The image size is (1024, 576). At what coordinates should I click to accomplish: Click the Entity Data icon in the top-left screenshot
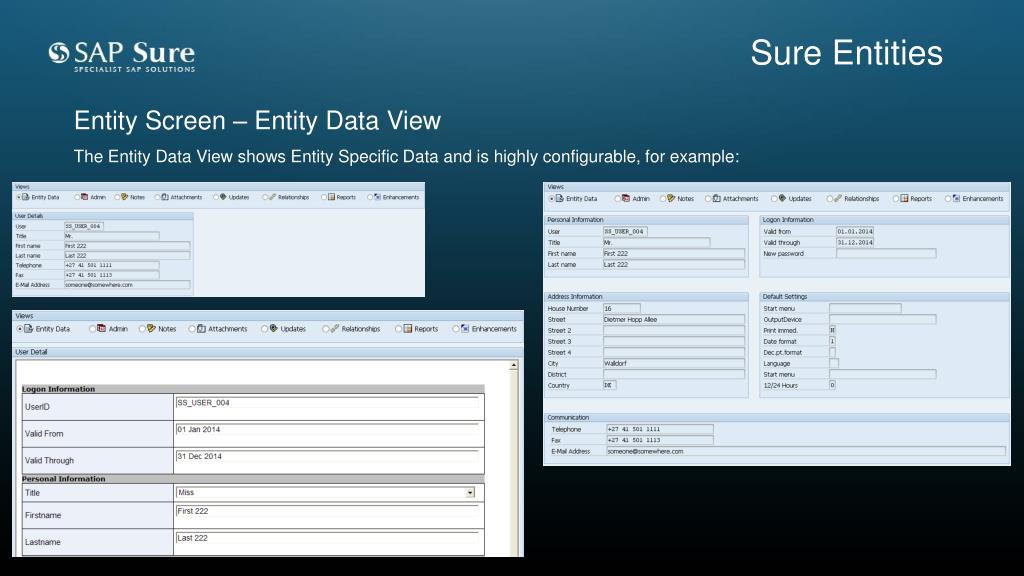pyautogui.click(x=26, y=197)
